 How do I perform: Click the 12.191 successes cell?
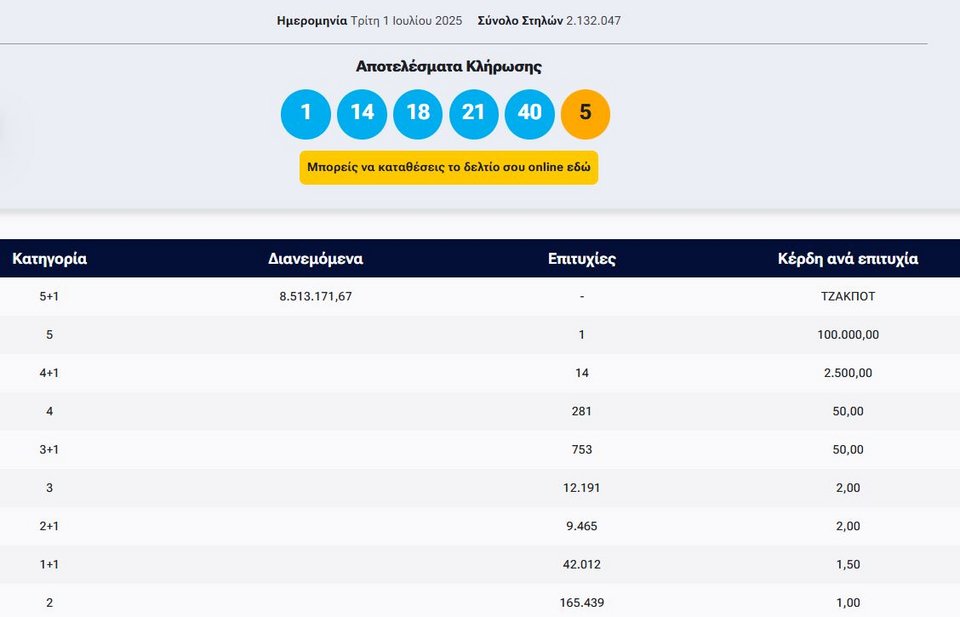click(582, 488)
